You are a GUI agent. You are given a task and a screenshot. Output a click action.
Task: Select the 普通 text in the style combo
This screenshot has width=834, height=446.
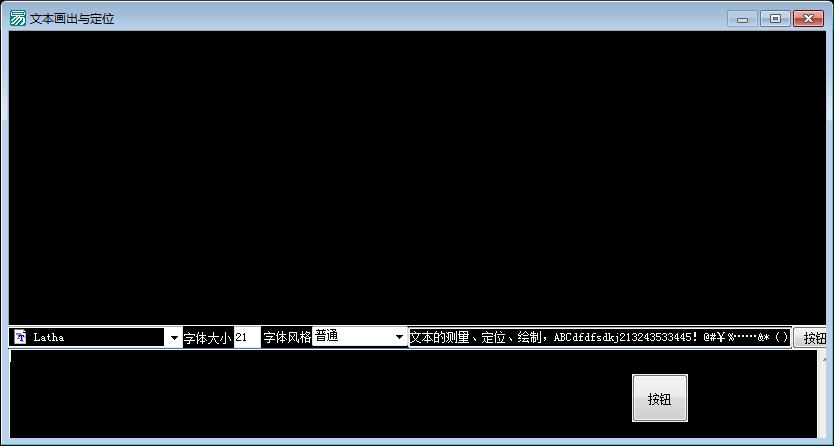click(327, 336)
